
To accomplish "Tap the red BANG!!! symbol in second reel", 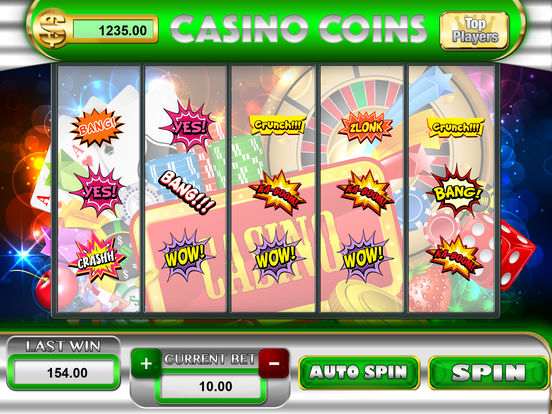I will click(x=186, y=192).
